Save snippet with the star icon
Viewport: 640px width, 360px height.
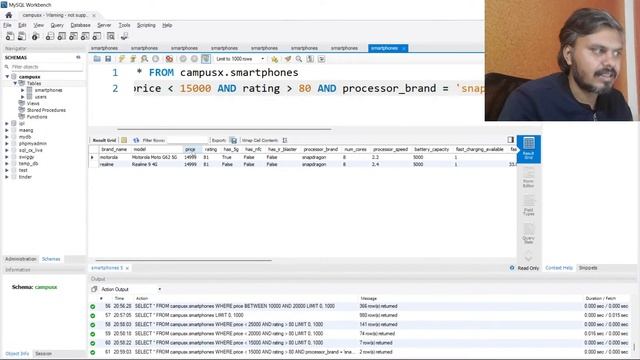274,59
